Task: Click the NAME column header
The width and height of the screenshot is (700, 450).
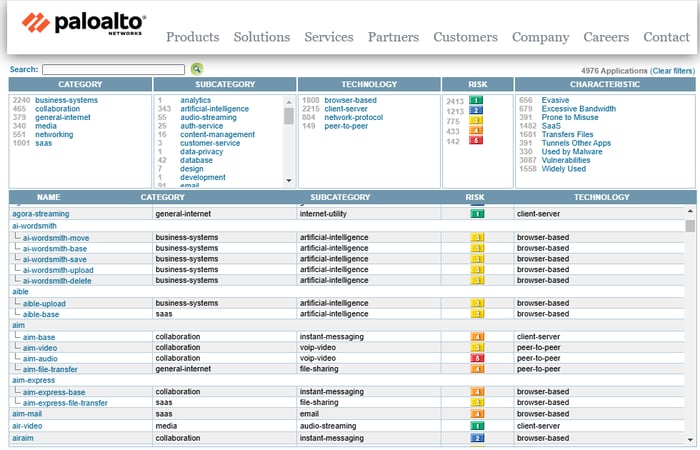Action: pyautogui.click(x=49, y=197)
